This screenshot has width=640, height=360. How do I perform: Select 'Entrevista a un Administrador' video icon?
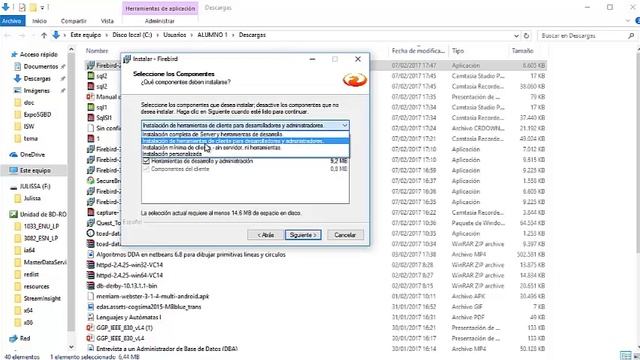click(91, 349)
